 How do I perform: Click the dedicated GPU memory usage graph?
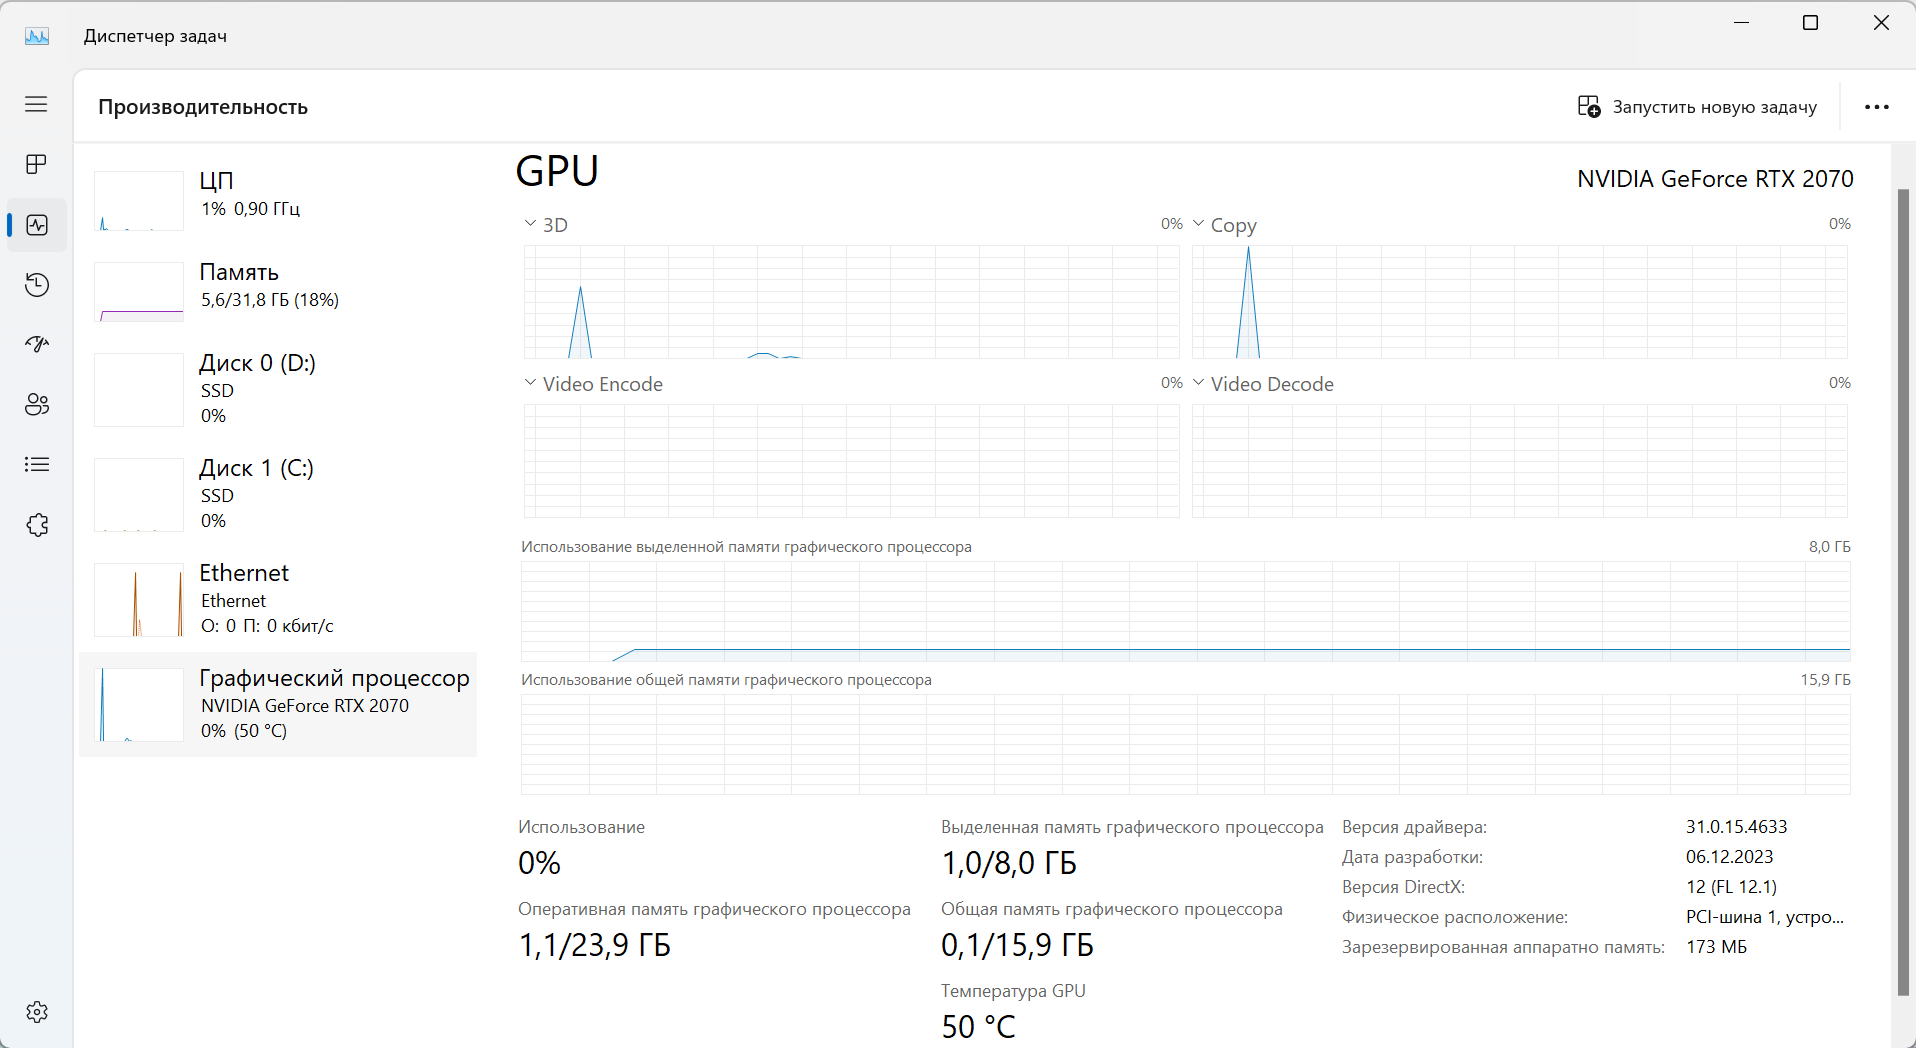click(x=1185, y=611)
